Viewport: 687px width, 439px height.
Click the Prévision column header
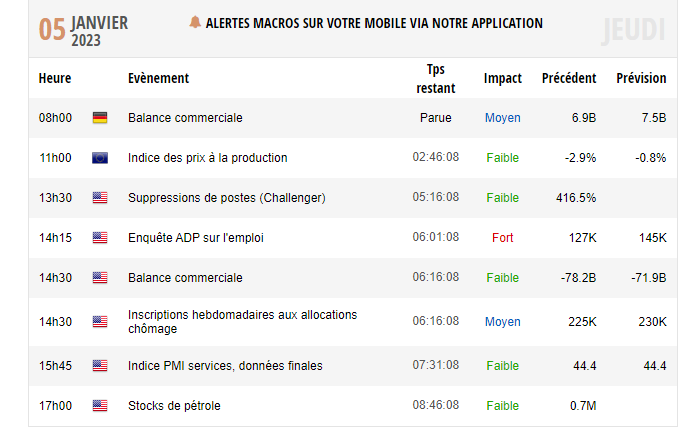(x=641, y=78)
